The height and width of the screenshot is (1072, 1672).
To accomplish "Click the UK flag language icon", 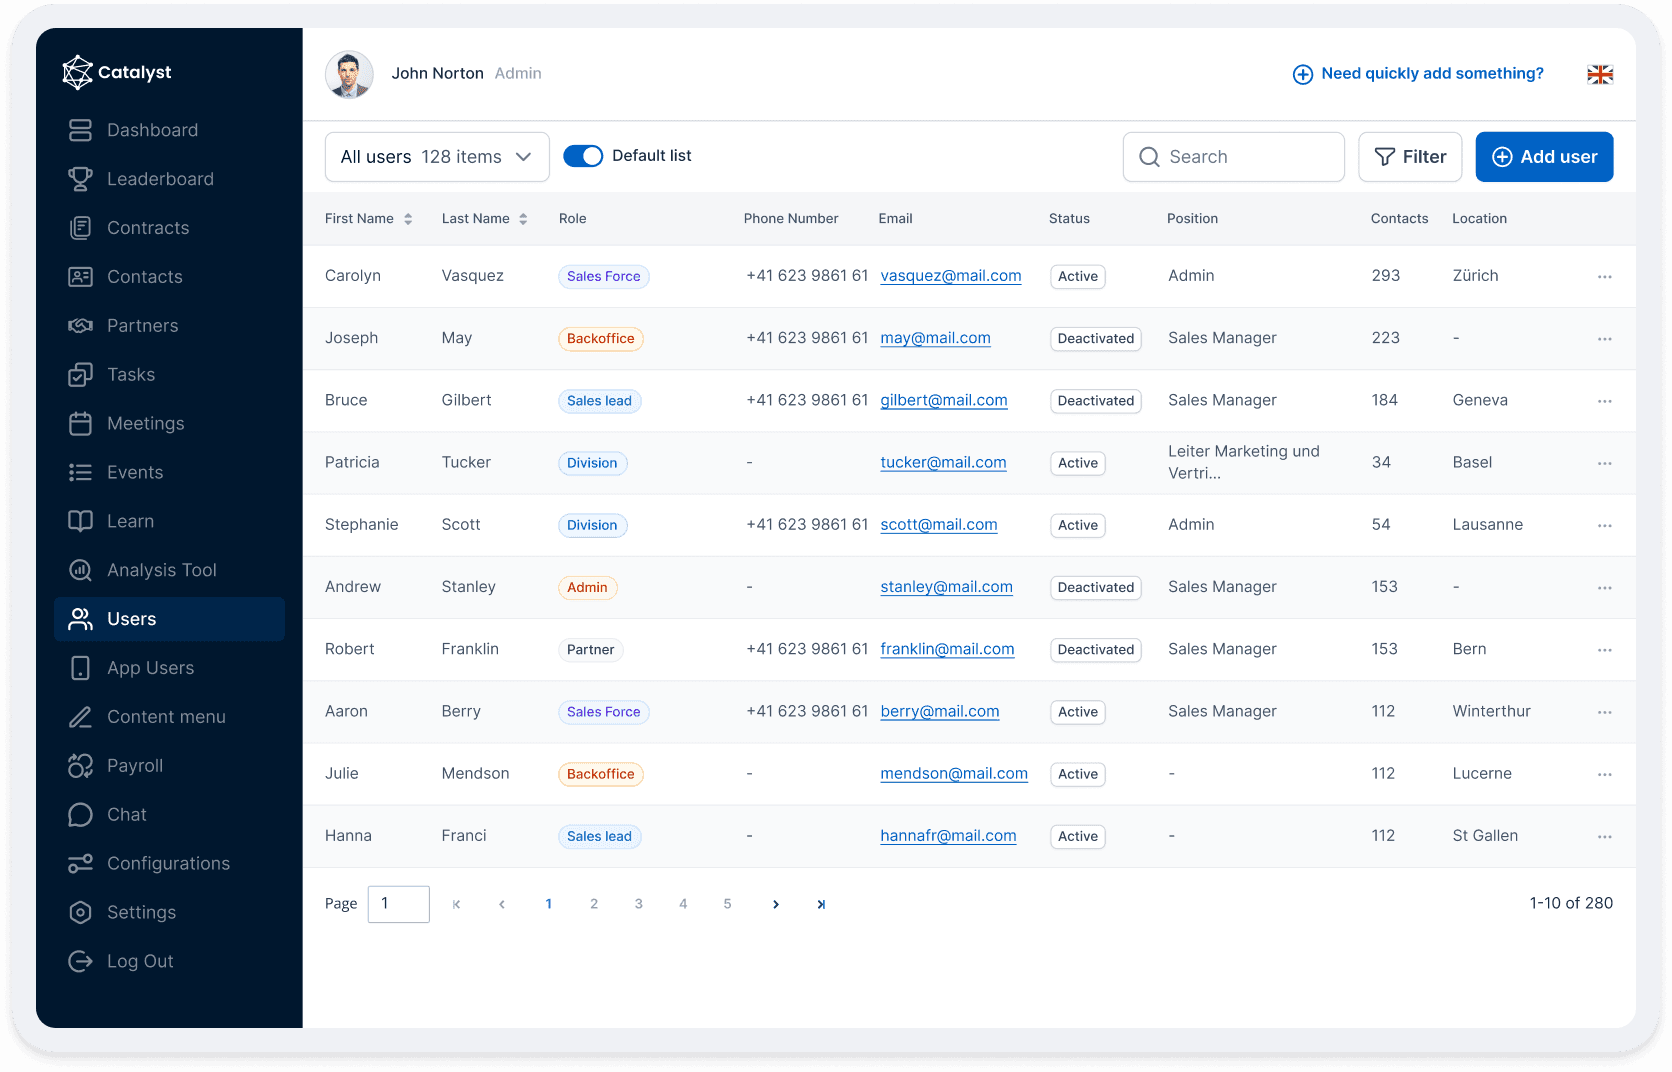I will tap(1600, 74).
